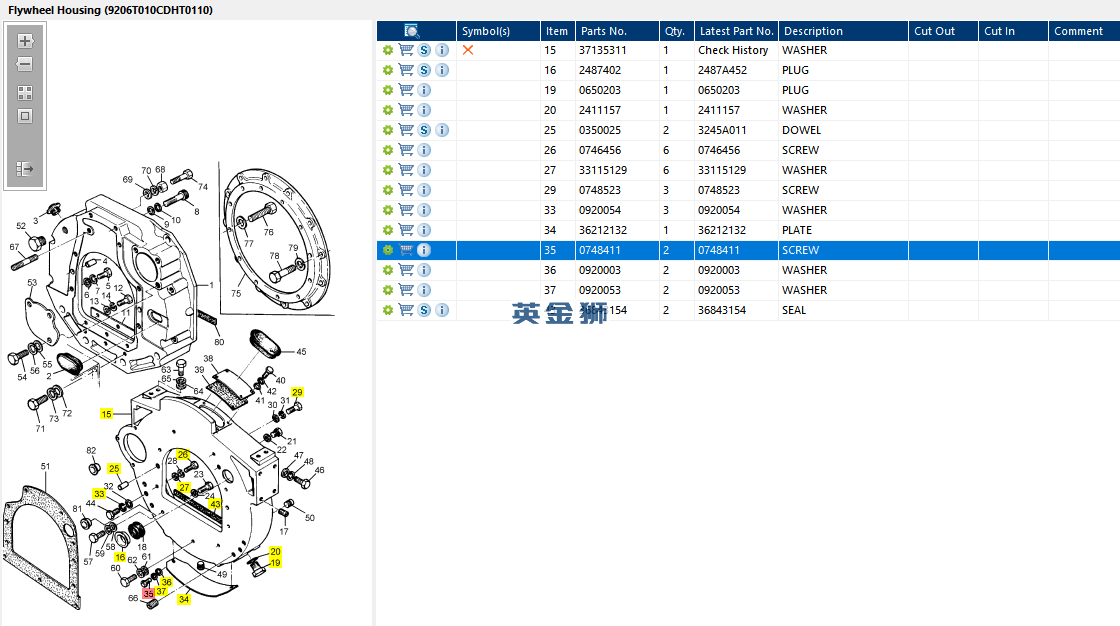Click yellow callout 43 in the diagram
This screenshot has height=626, width=1120.
click(215, 504)
